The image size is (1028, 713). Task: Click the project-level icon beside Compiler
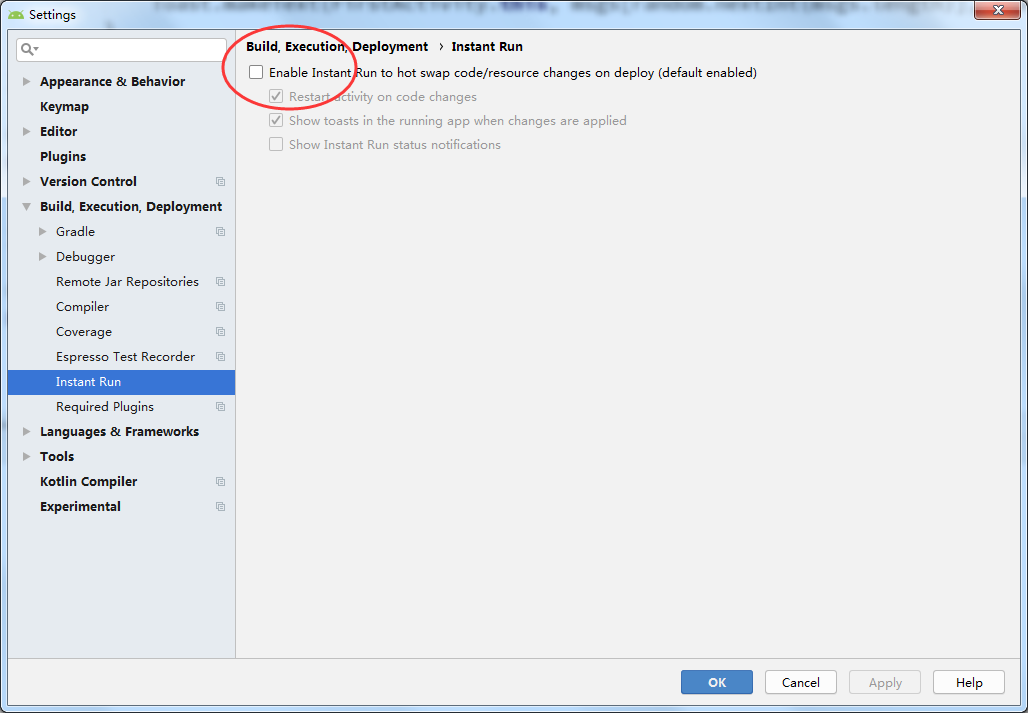221,307
